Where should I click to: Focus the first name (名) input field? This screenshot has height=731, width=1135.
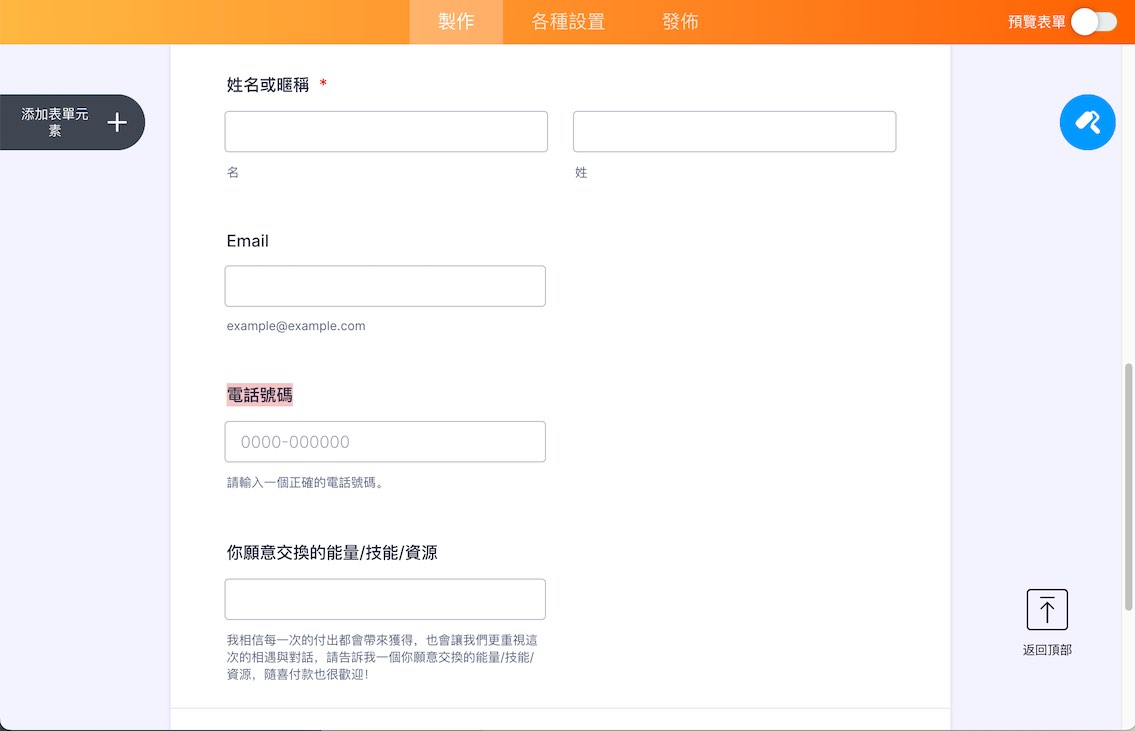coord(386,132)
